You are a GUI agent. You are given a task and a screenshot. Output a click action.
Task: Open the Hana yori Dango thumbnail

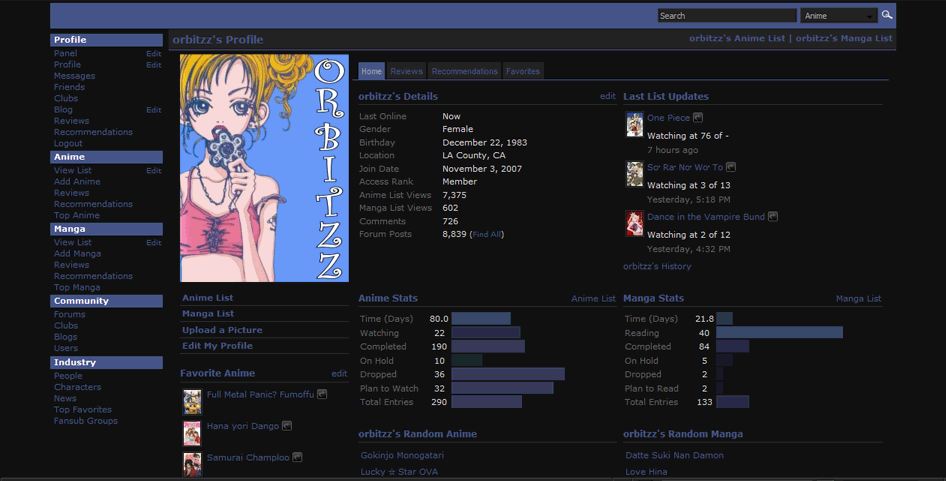192,433
